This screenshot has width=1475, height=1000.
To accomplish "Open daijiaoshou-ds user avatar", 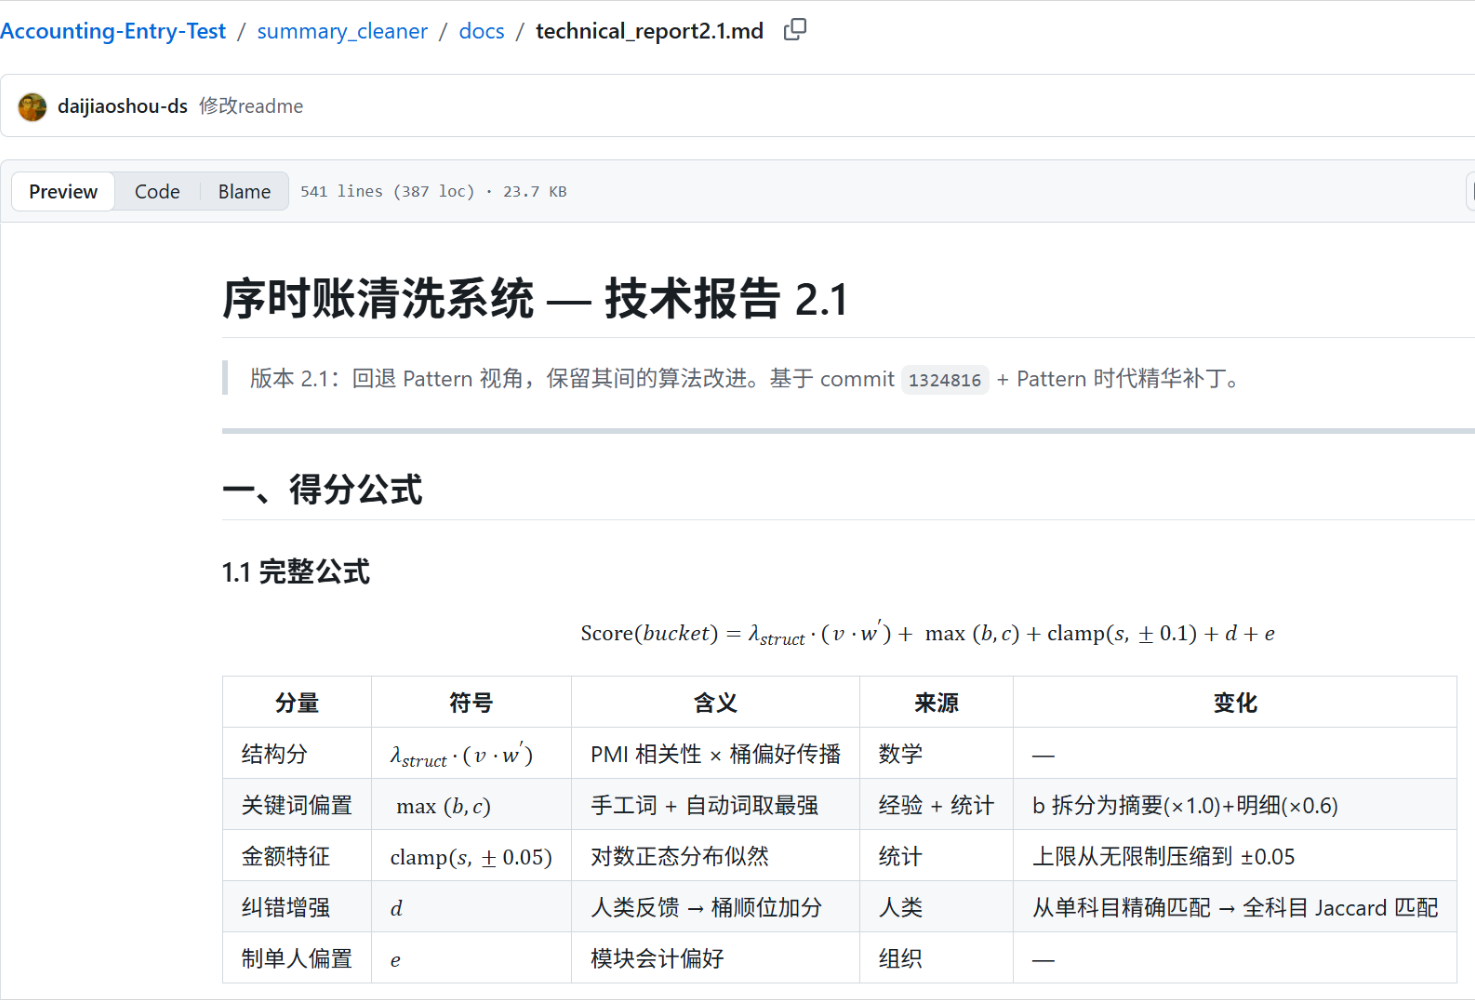I will [32, 106].
